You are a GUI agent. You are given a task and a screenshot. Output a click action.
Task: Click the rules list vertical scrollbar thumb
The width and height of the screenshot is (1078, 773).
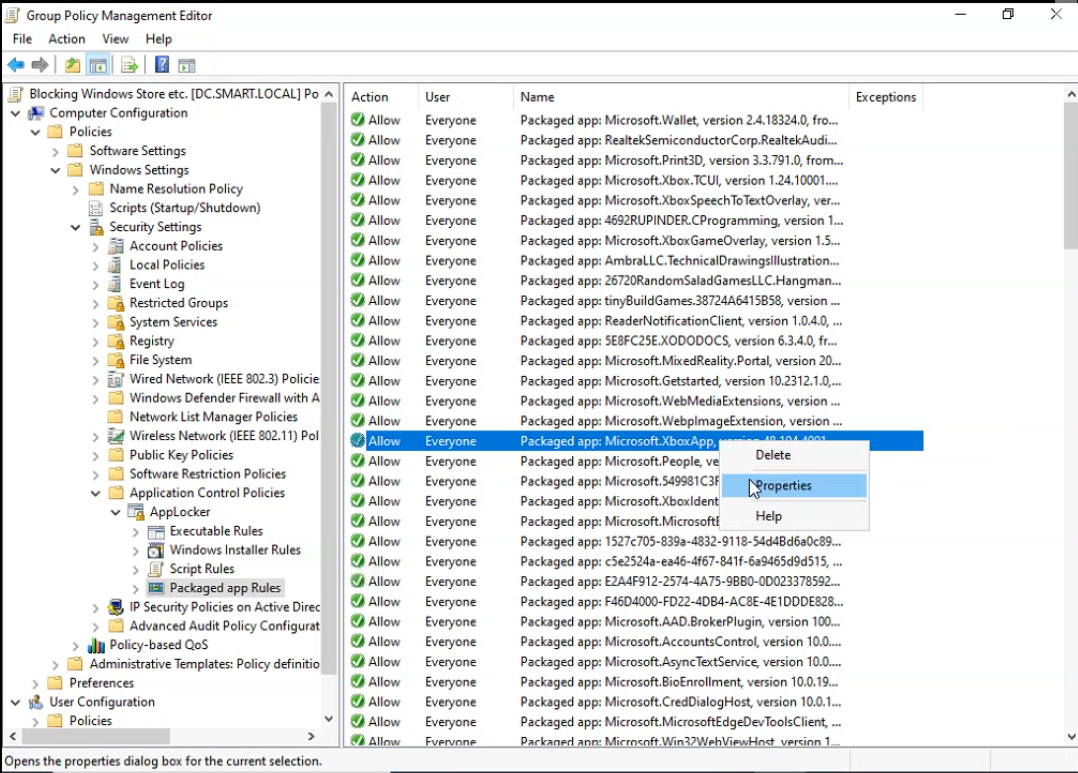pos(1071,175)
